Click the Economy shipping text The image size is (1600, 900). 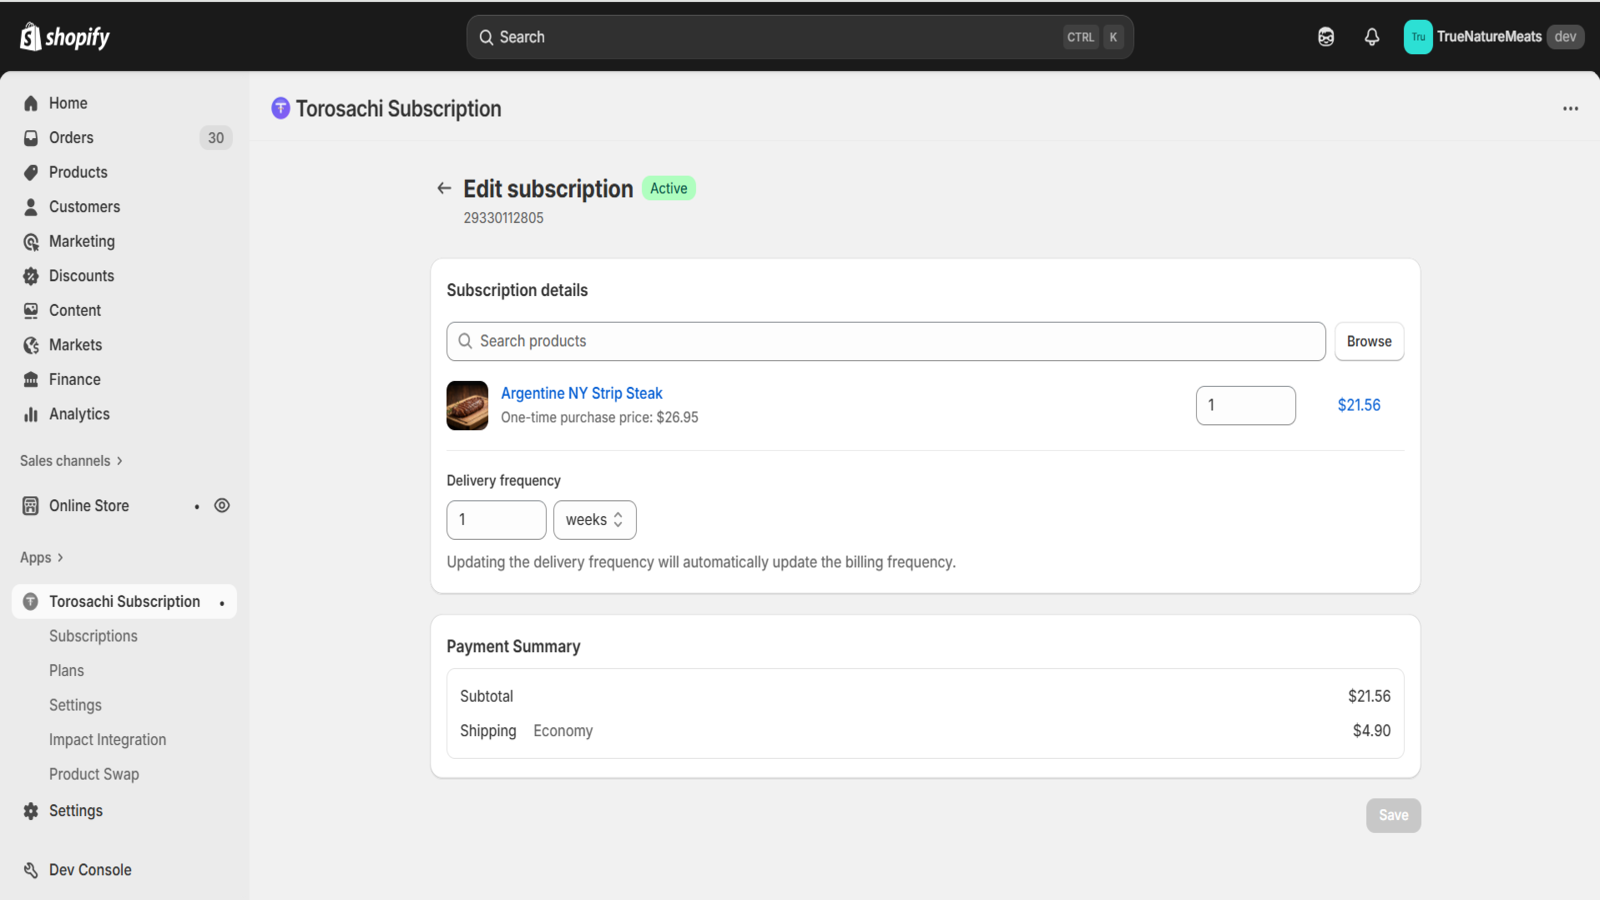(563, 731)
